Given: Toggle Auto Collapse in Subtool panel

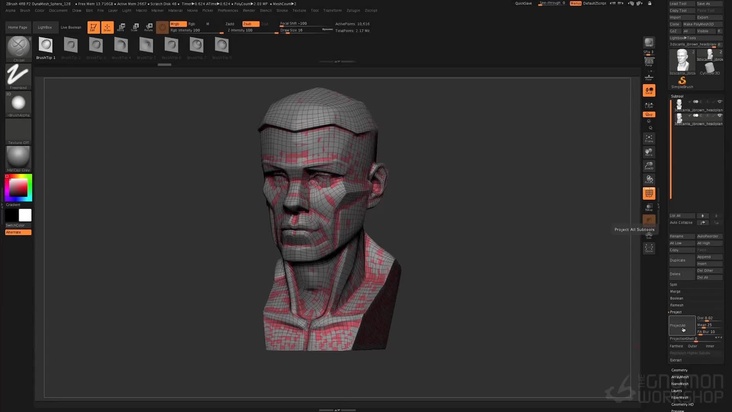Looking at the screenshot, I should click(682, 223).
